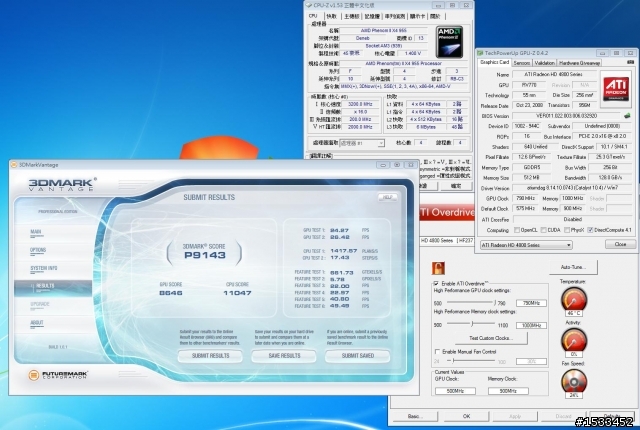
Task: Open UPGRADE in 3DMark Vantage sidebar
Action: [40, 304]
